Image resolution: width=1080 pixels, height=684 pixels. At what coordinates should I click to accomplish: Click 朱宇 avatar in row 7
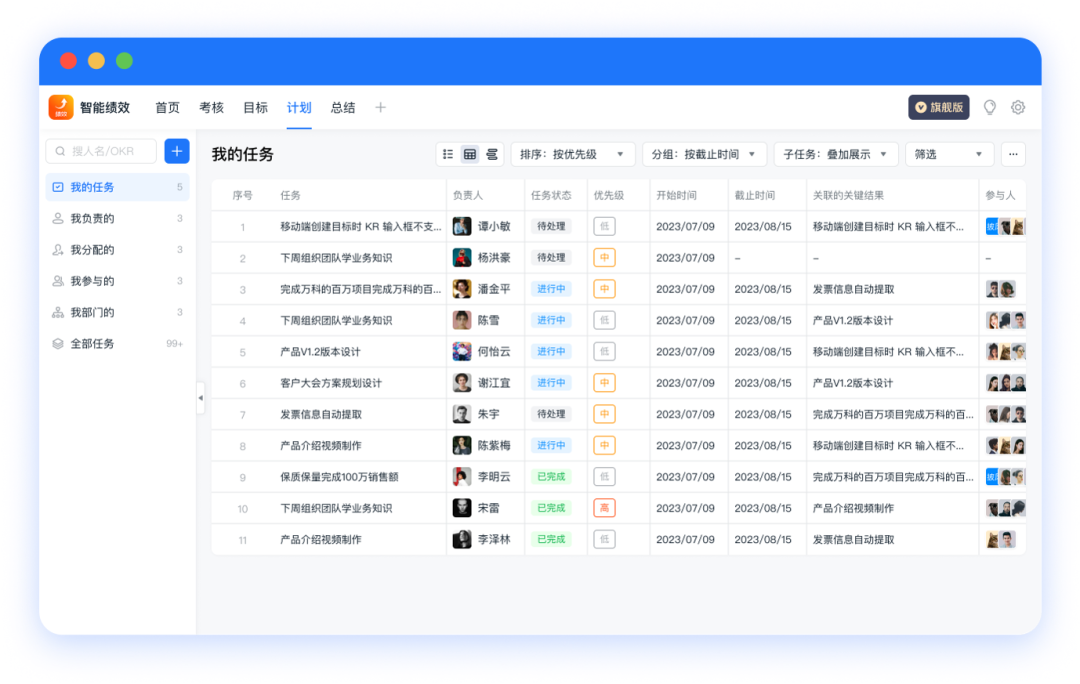pos(461,414)
